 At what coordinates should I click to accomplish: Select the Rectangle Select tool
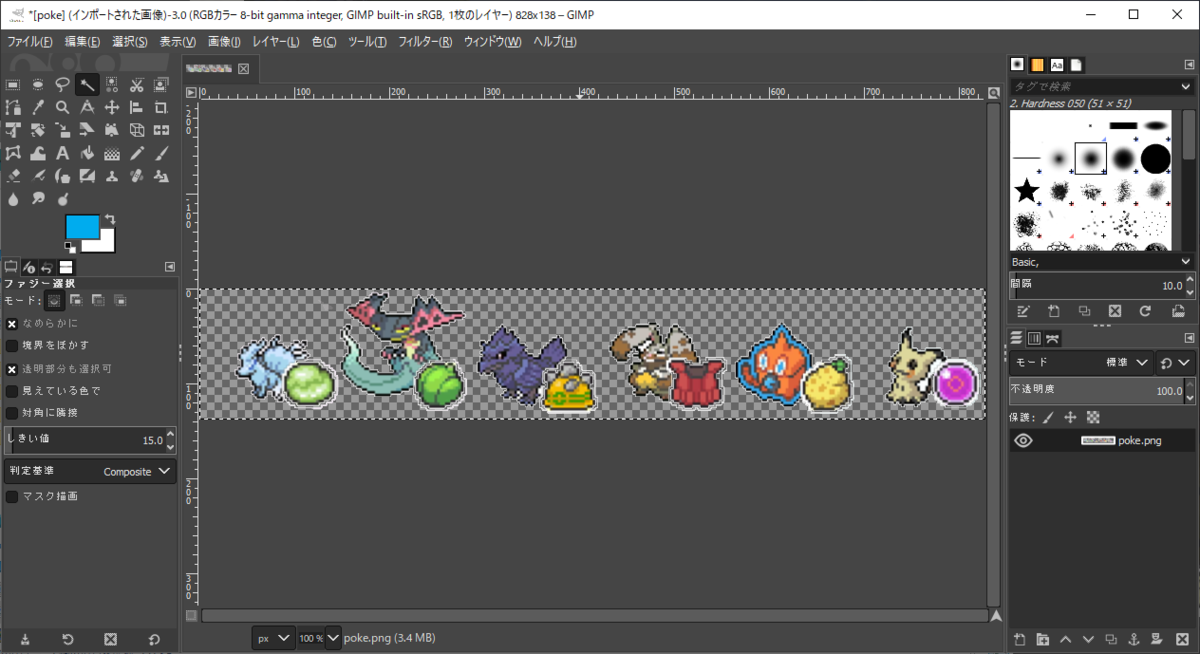point(13,85)
